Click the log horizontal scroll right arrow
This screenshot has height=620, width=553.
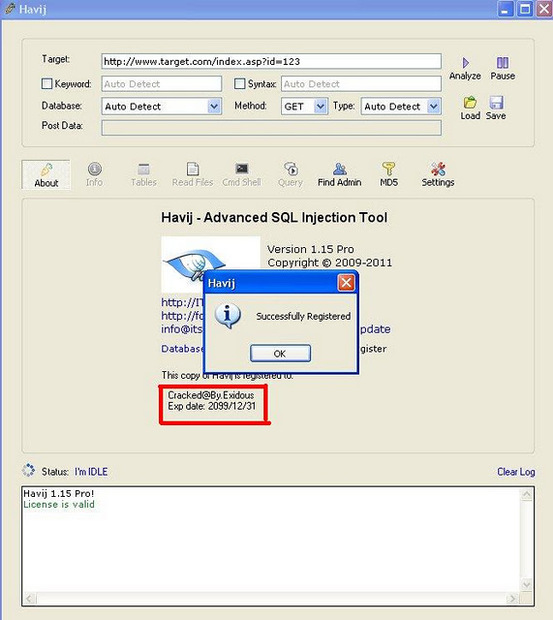(512, 599)
